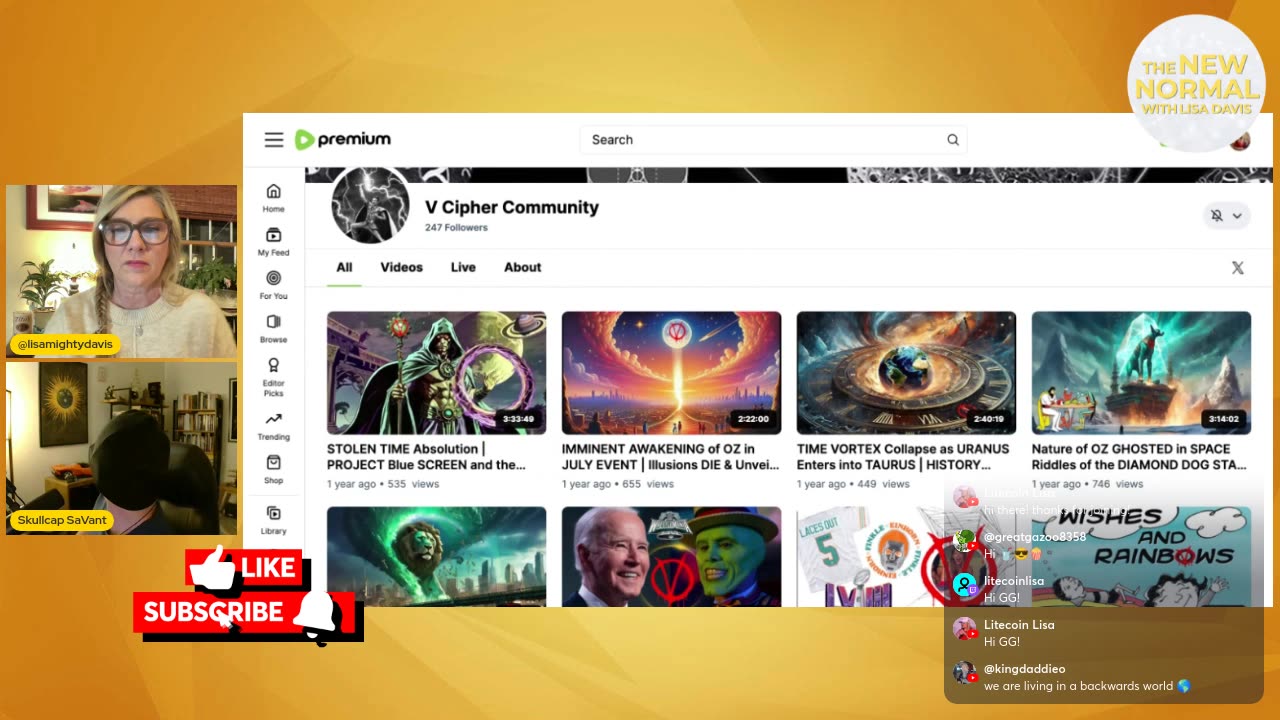1280x720 pixels.
Task: Click the V Cipher Community channel name
Action: pos(512,208)
